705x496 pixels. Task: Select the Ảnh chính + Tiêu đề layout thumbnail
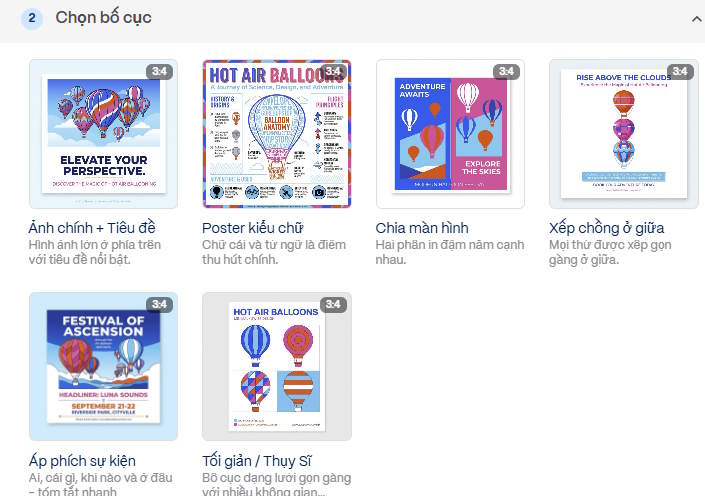pyautogui.click(x=103, y=134)
